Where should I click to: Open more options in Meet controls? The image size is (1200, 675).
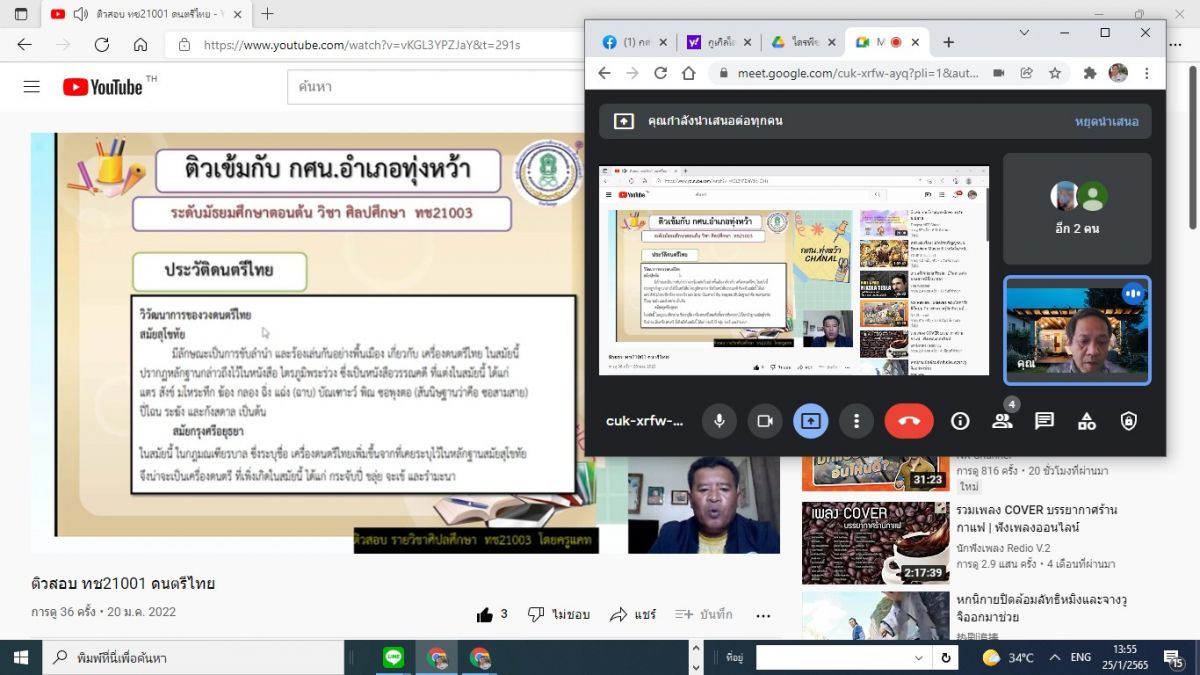coord(856,421)
